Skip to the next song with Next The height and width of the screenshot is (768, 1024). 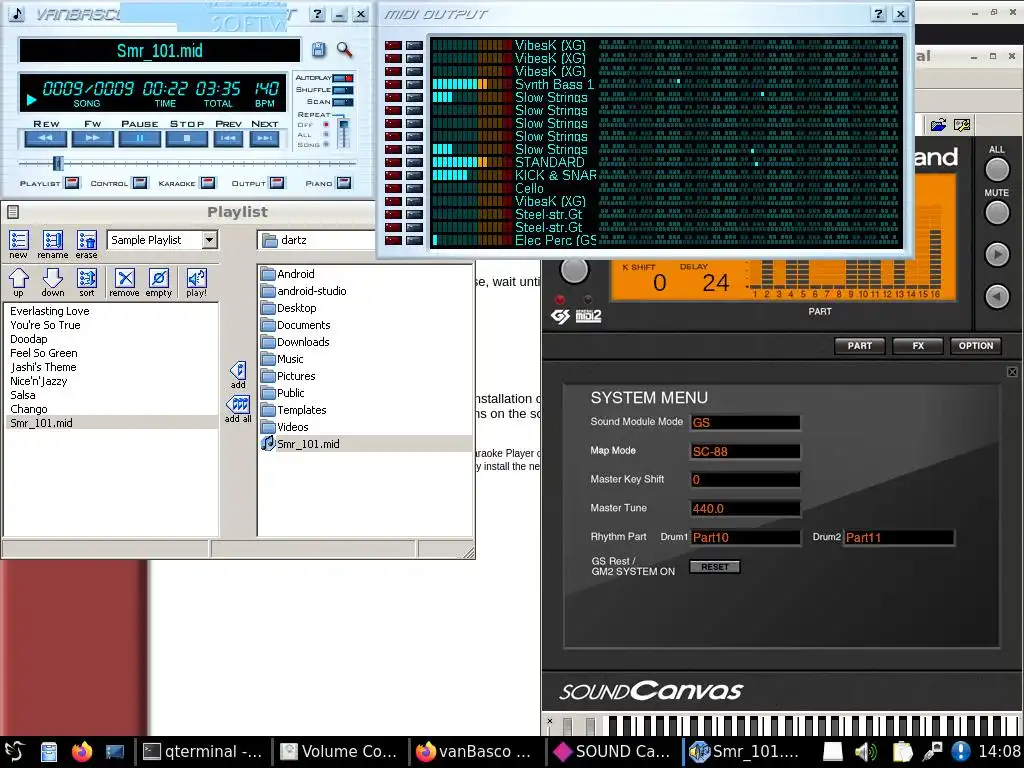pos(264,138)
